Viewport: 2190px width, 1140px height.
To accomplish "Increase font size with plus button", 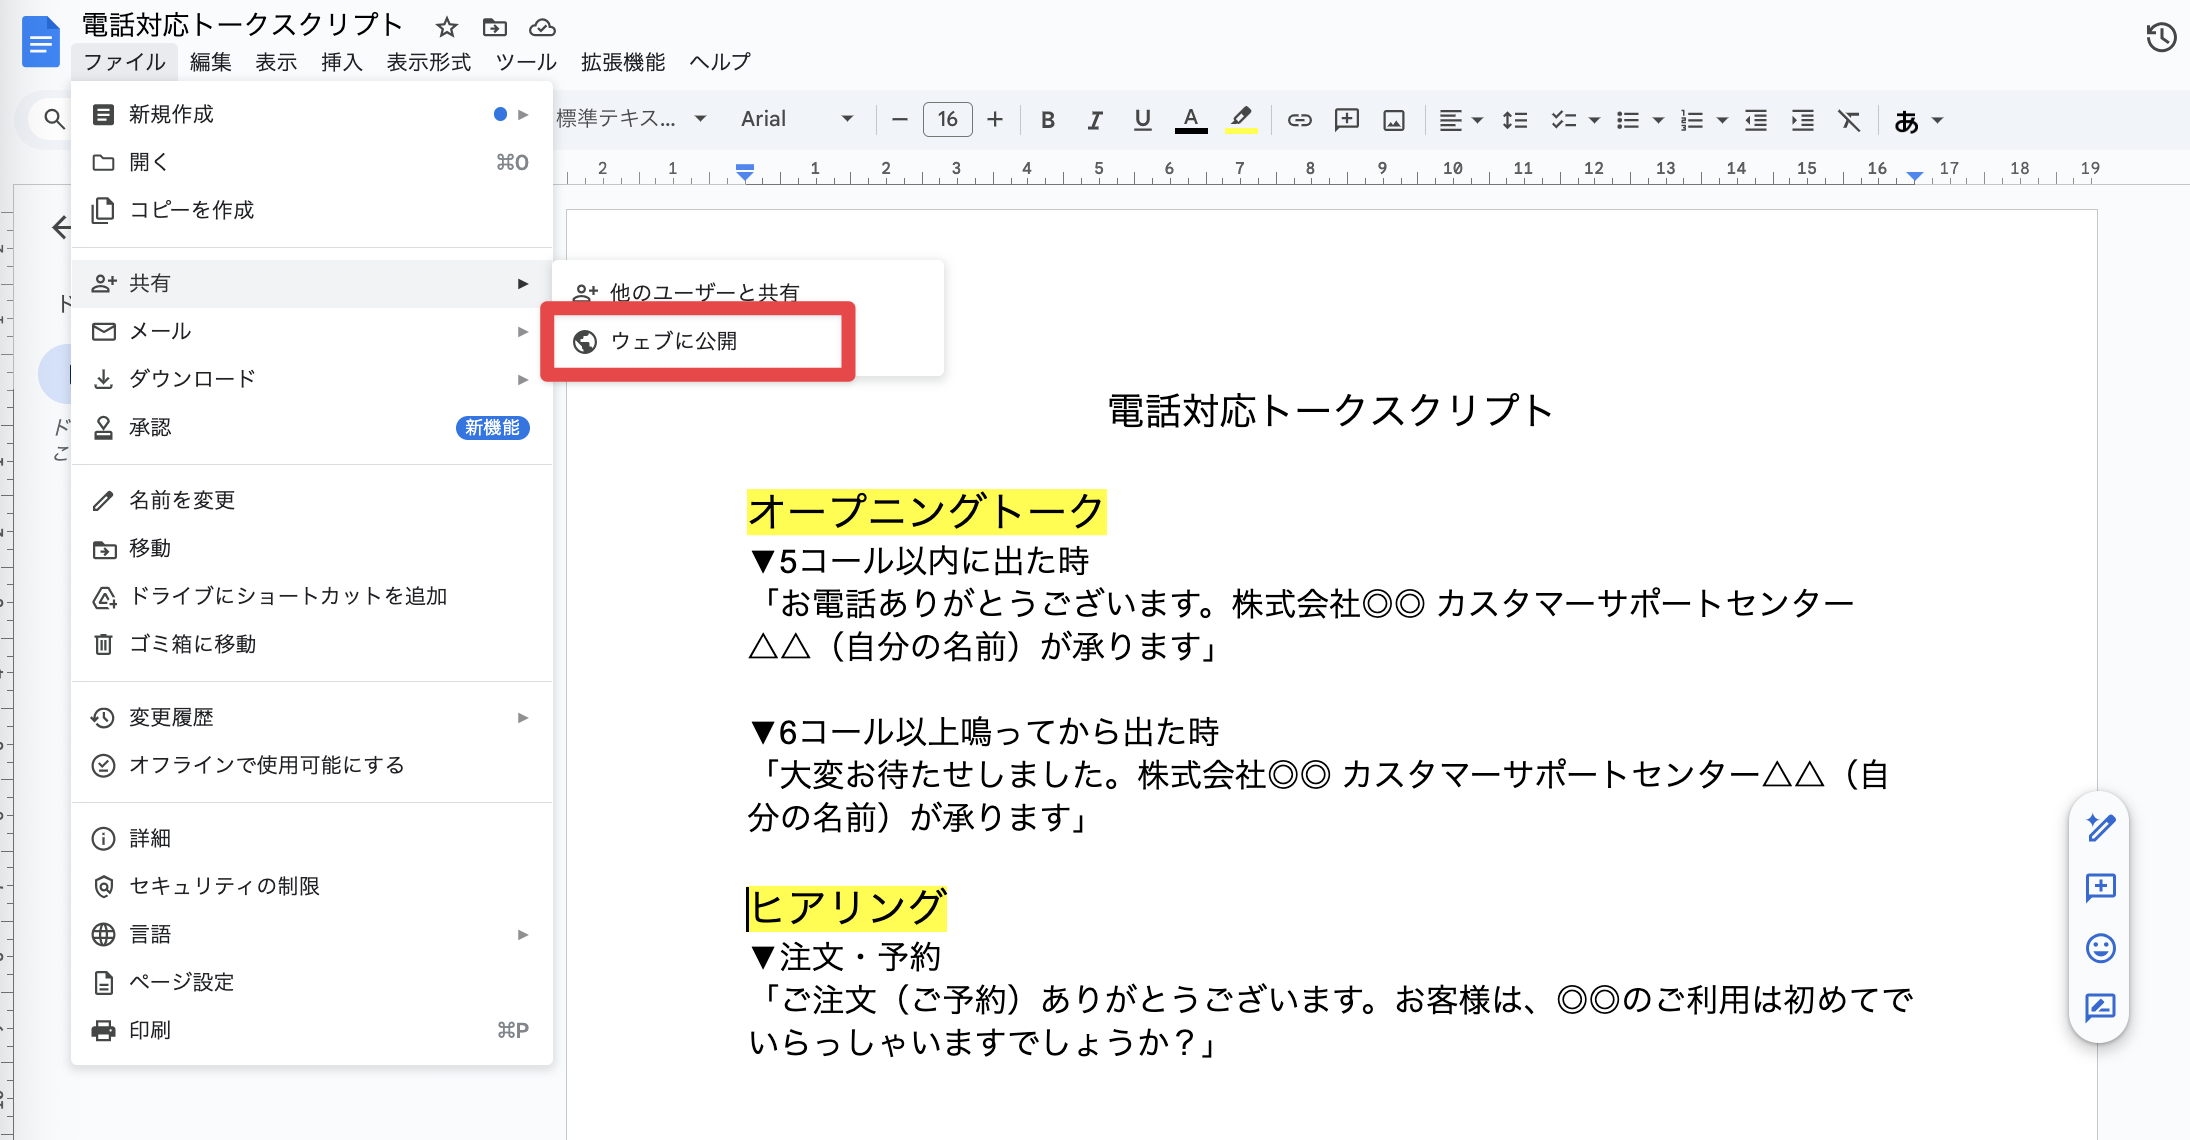I will [995, 120].
